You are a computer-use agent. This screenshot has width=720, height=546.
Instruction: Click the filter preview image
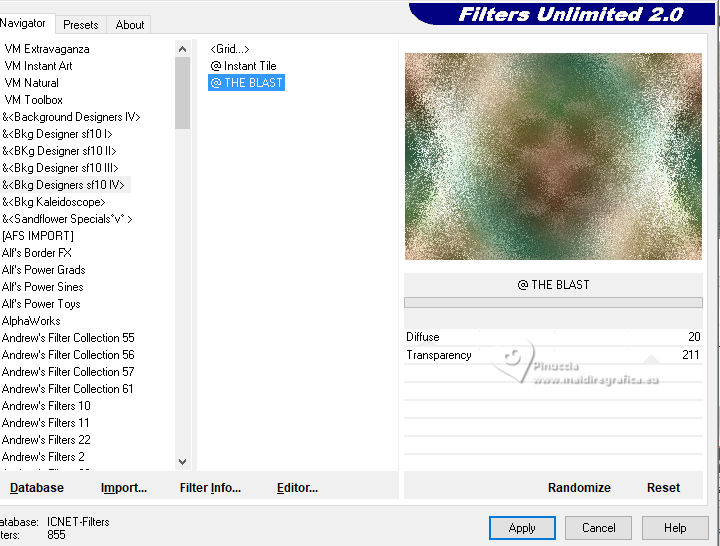click(553, 157)
